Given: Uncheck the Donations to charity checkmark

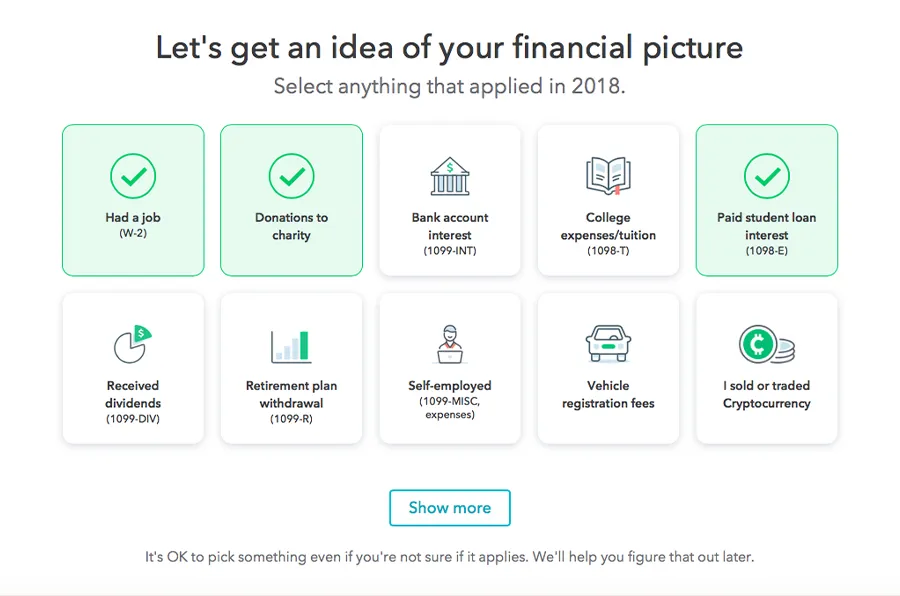Looking at the screenshot, I should (x=291, y=177).
